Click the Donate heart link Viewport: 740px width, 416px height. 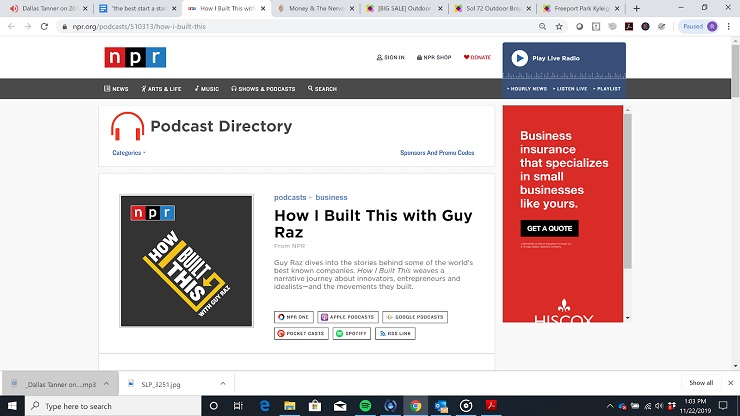pyautogui.click(x=477, y=57)
